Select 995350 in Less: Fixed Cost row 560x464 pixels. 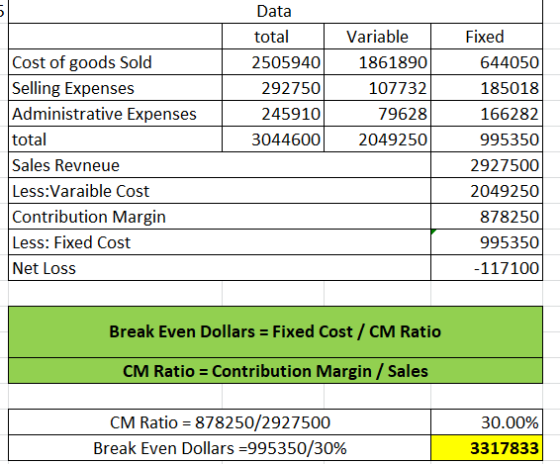coord(486,242)
